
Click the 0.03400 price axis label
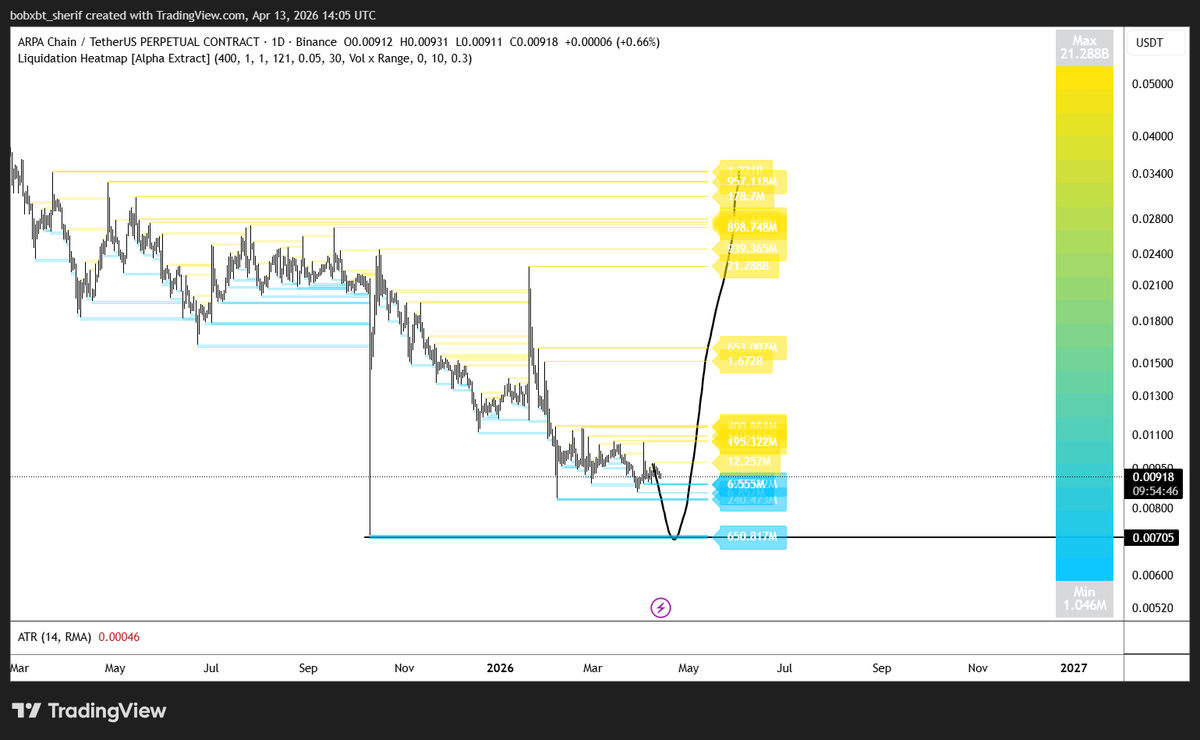coord(1151,175)
